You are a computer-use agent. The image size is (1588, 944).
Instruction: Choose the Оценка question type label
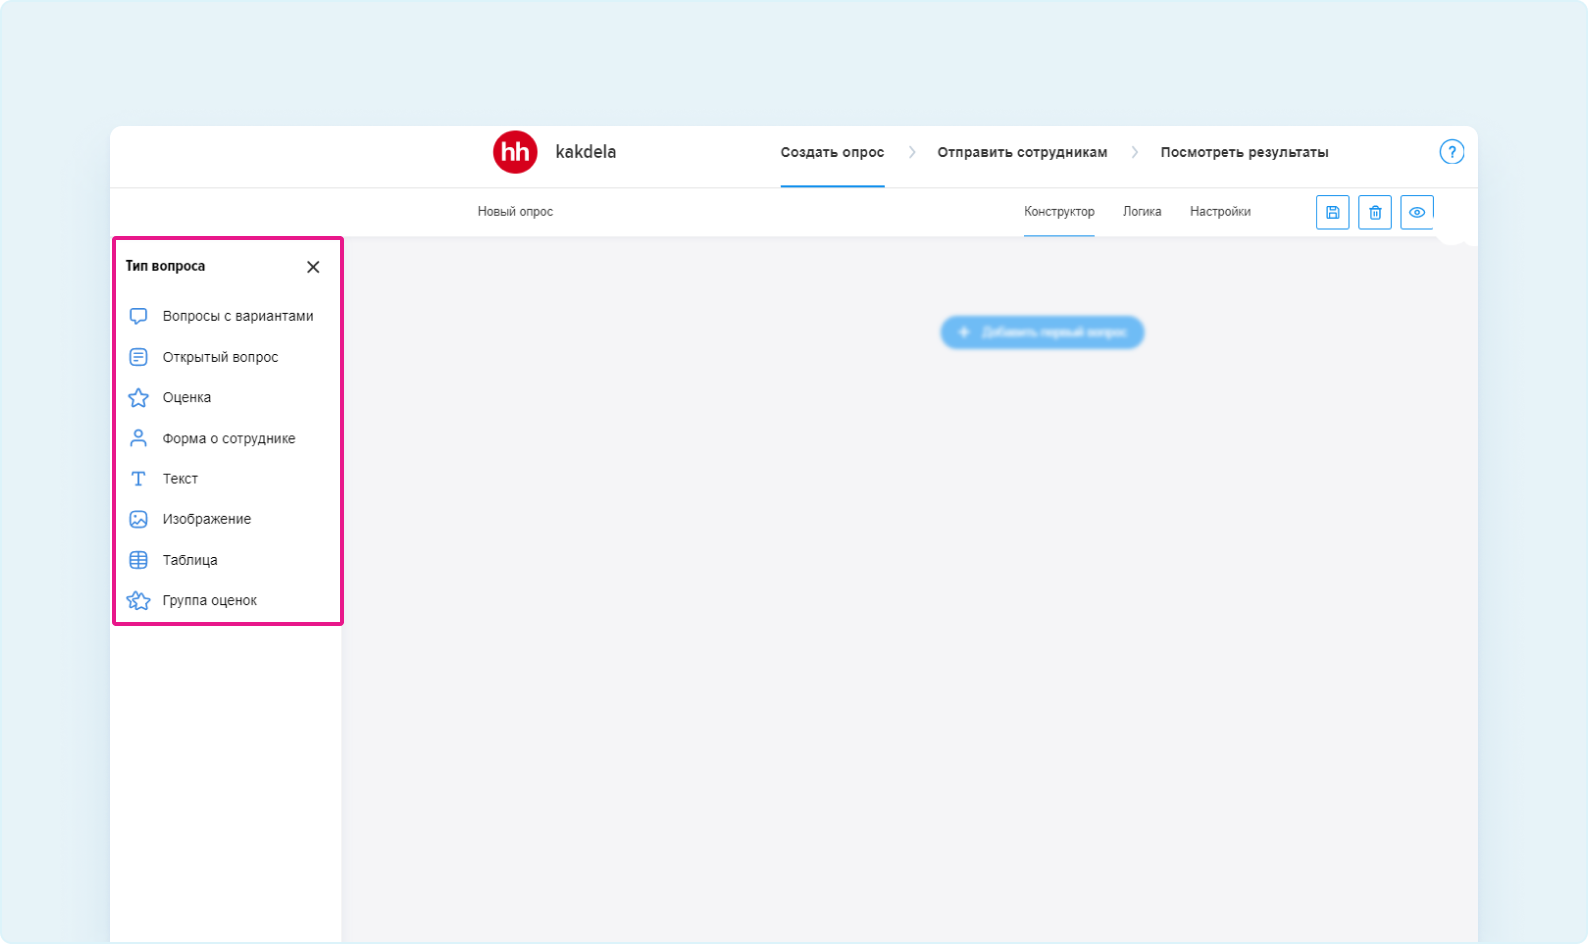click(x=187, y=398)
